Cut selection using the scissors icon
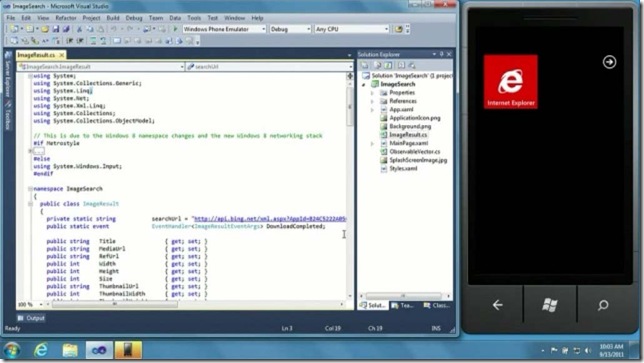This screenshot has width=644, height=363. pyautogui.click(x=79, y=29)
